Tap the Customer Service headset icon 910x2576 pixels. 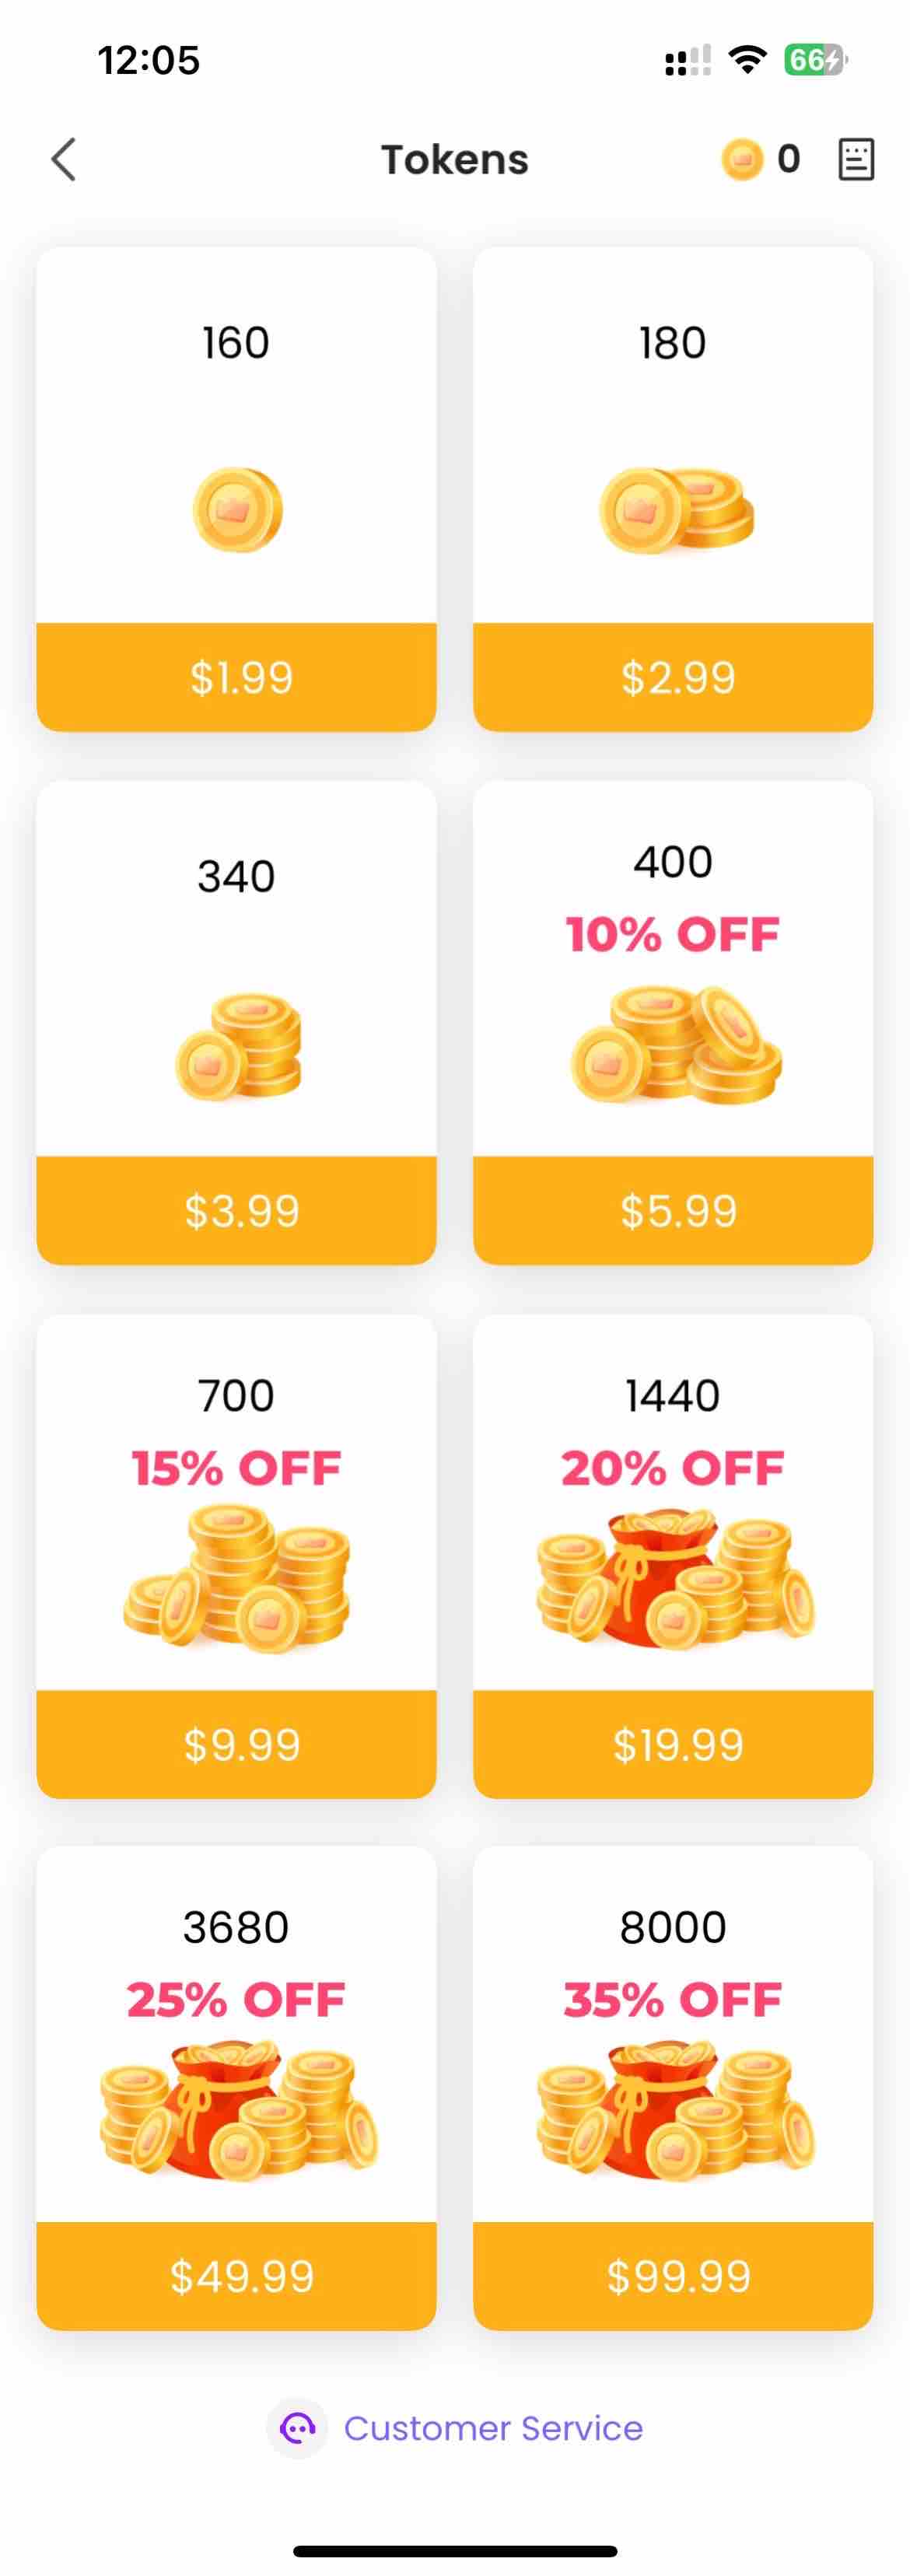tap(297, 2427)
